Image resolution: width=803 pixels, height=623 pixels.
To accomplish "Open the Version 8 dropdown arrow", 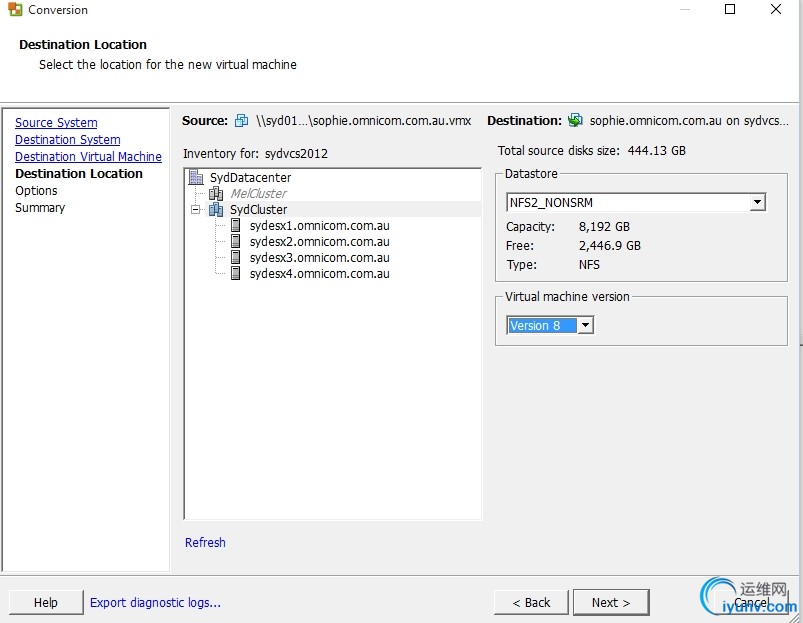I will coord(585,325).
